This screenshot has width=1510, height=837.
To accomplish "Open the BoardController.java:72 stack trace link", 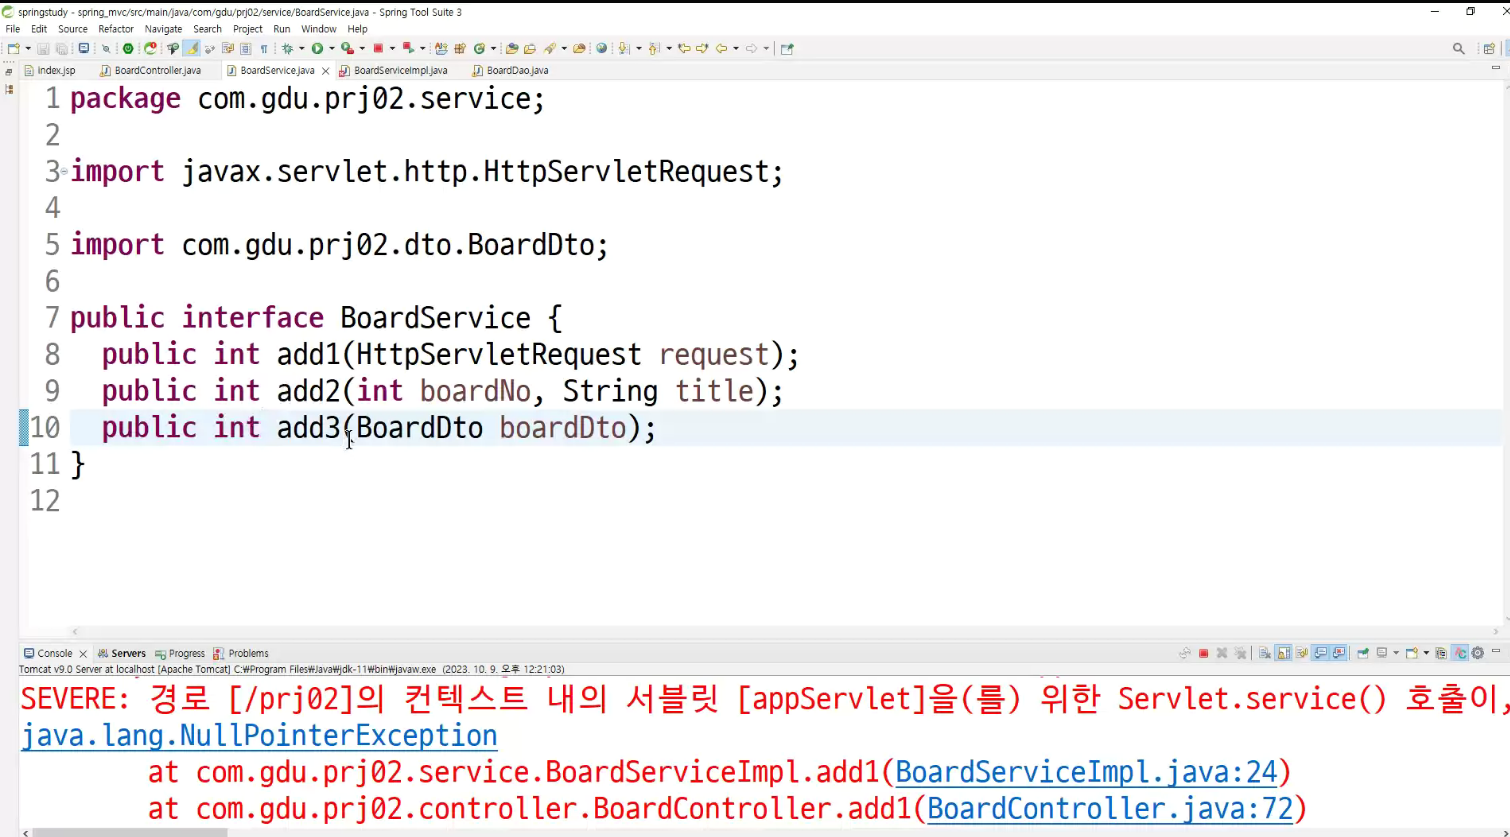I will coord(1111,808).
